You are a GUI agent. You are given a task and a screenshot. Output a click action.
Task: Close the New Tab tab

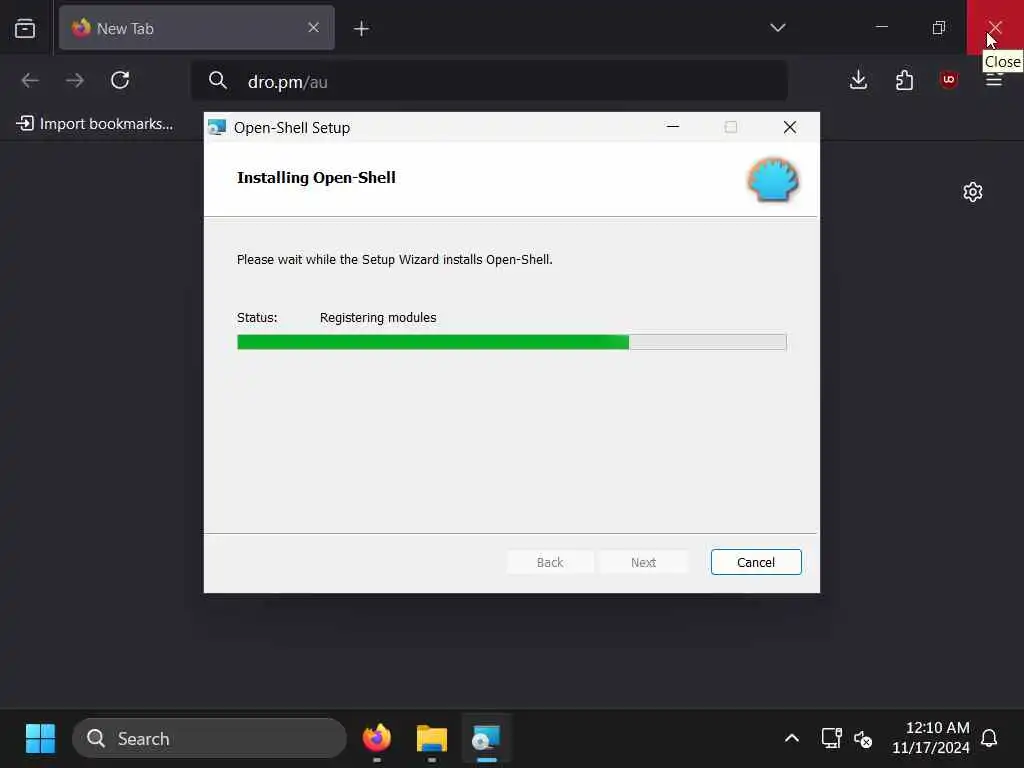pyautogui.click(x=313, y=27)
